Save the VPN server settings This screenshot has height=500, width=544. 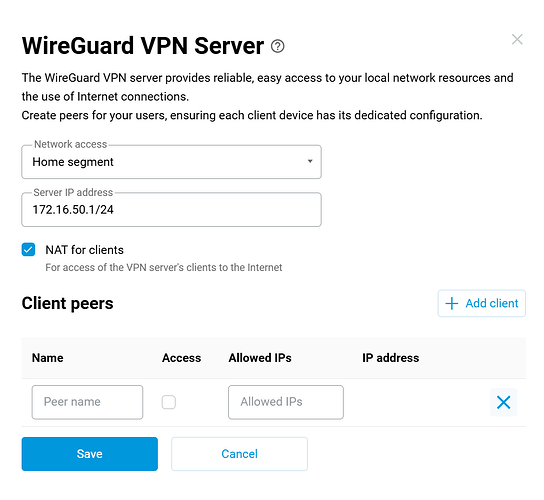point(90,454)
